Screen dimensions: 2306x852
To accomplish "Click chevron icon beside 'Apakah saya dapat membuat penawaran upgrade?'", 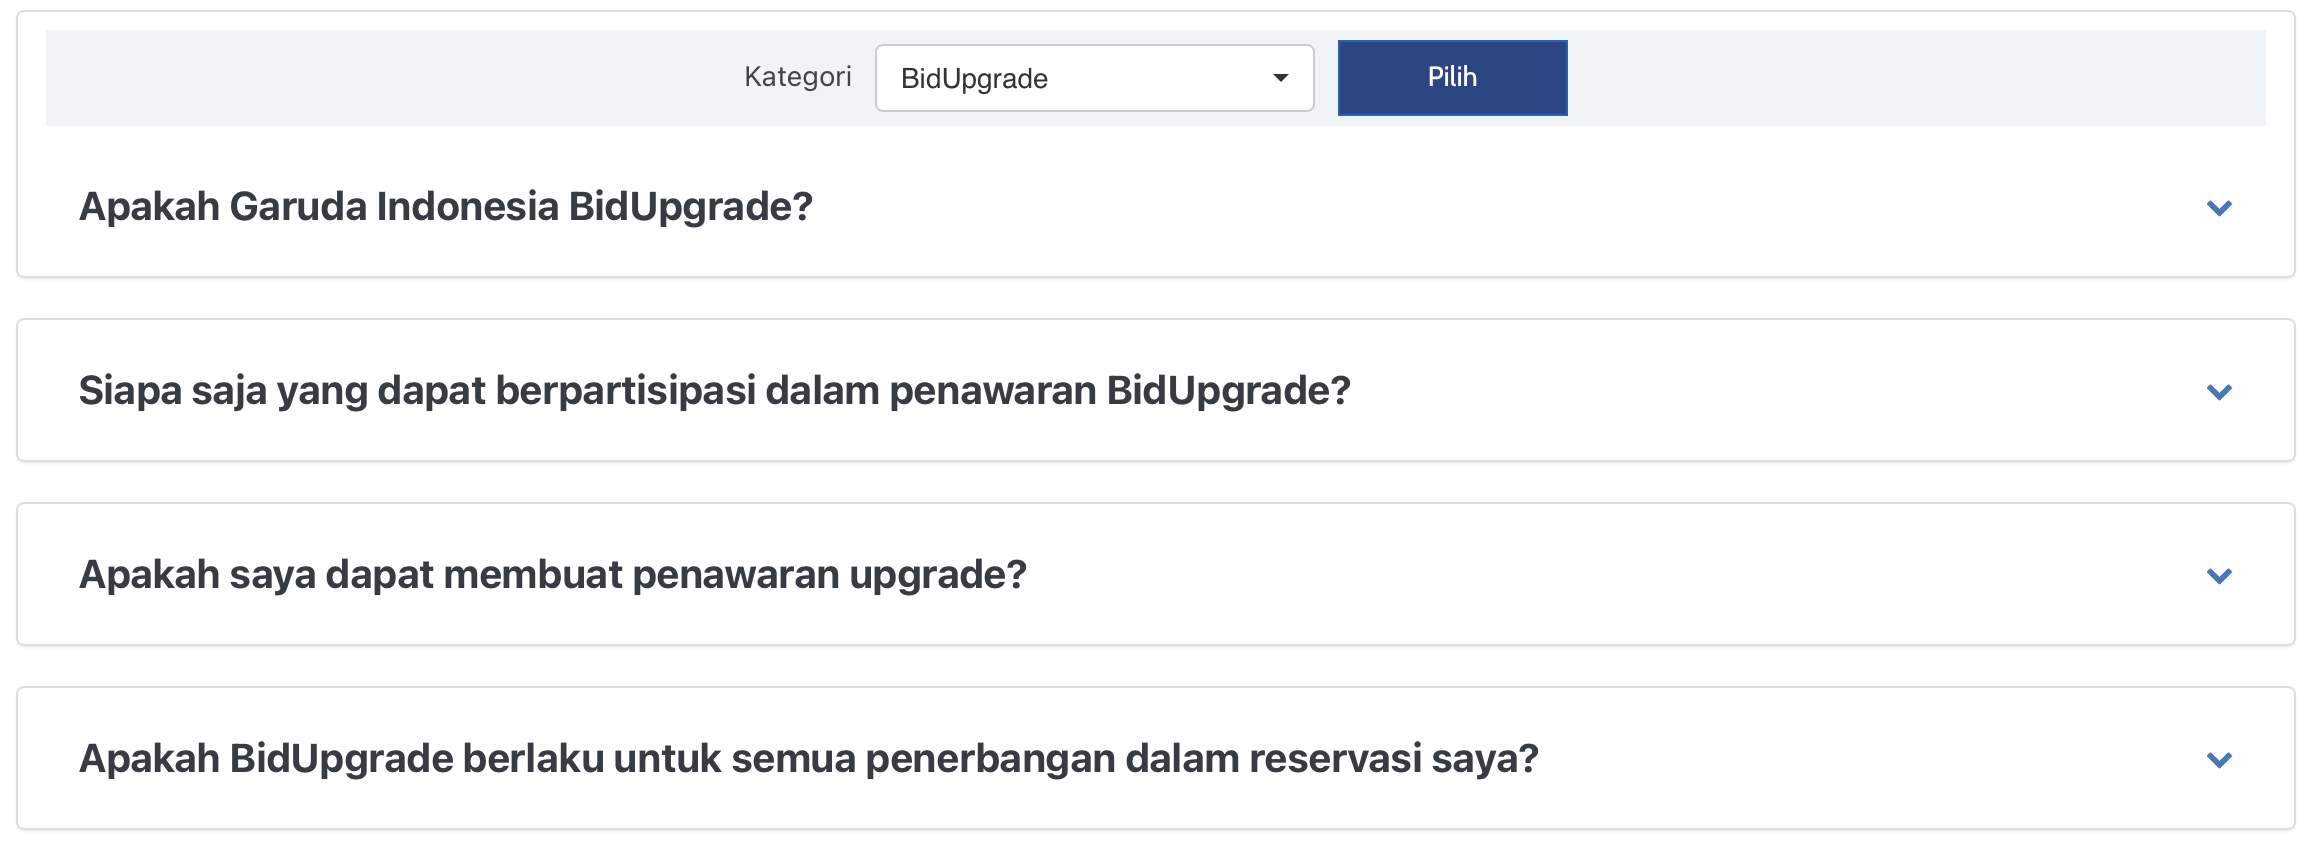I will [x=2219, y=576].
